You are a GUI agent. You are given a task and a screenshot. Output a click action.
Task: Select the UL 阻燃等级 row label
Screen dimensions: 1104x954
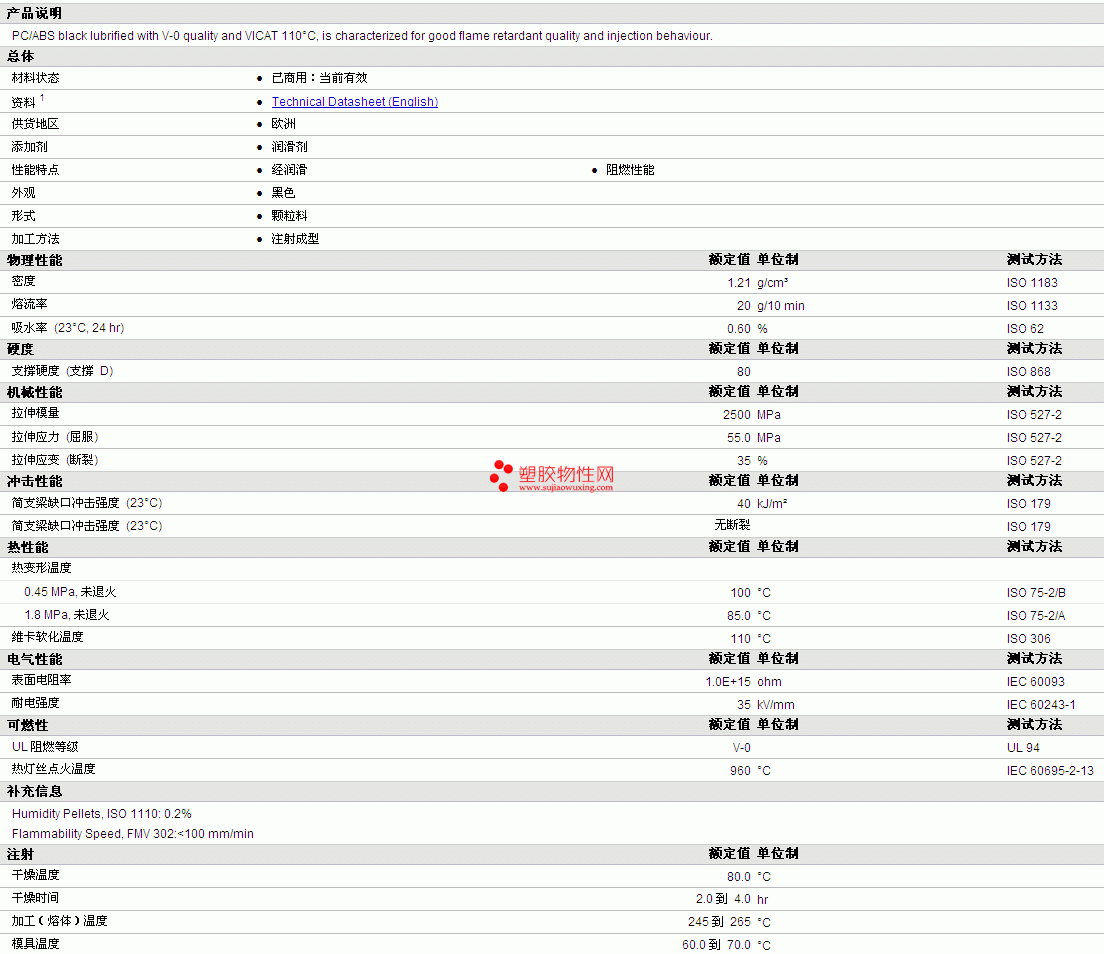[45, 747]
